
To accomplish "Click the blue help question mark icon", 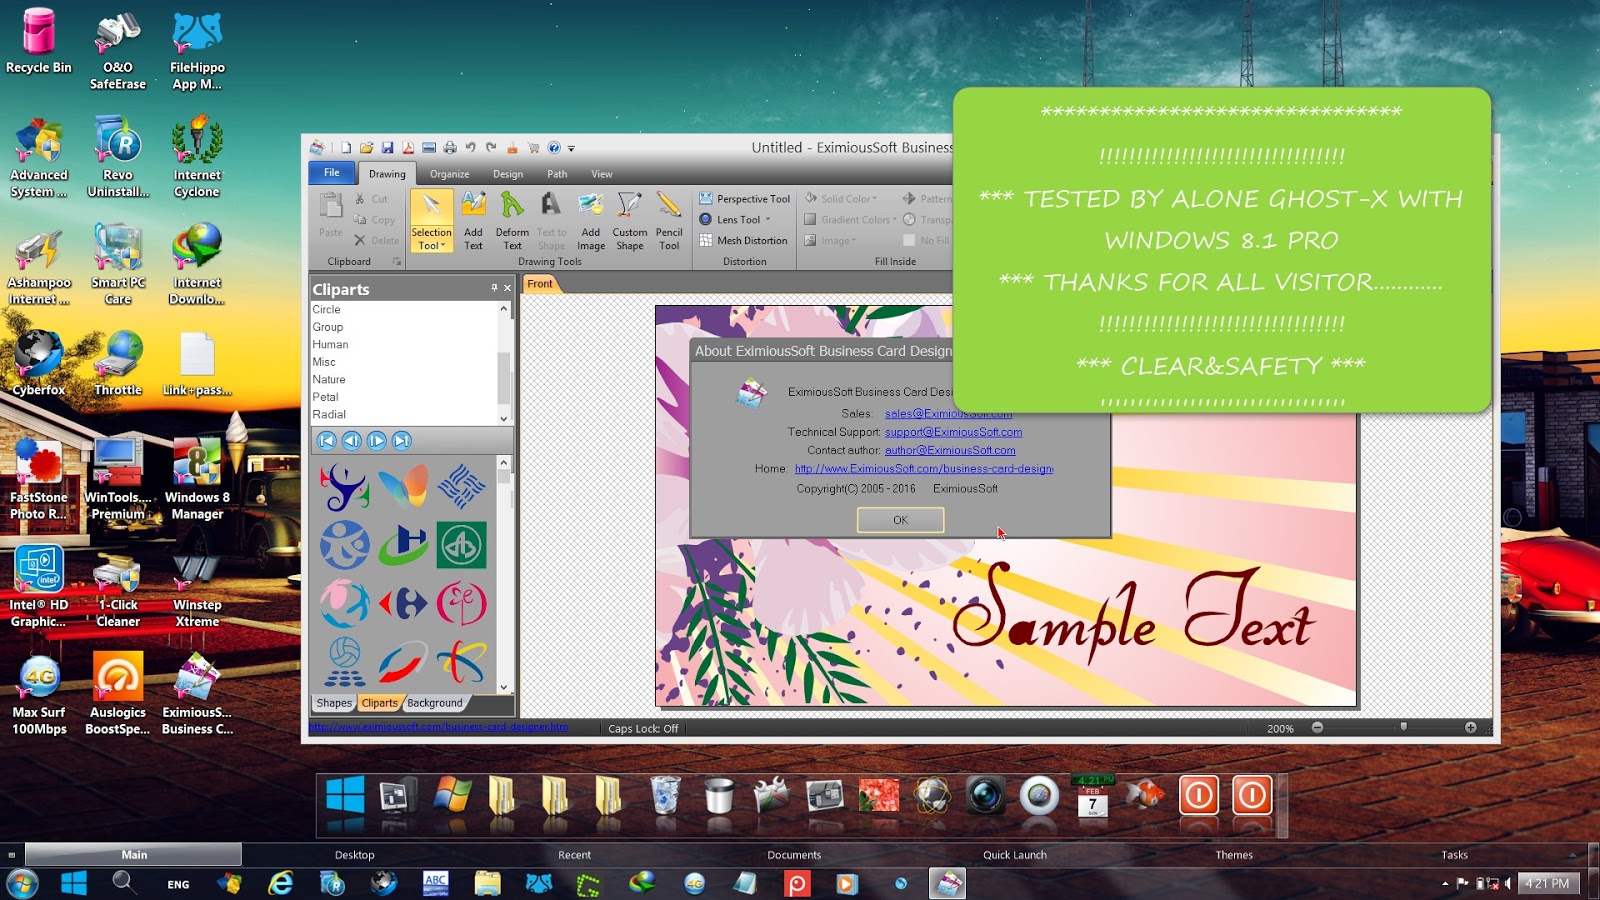I will [554, 148].
